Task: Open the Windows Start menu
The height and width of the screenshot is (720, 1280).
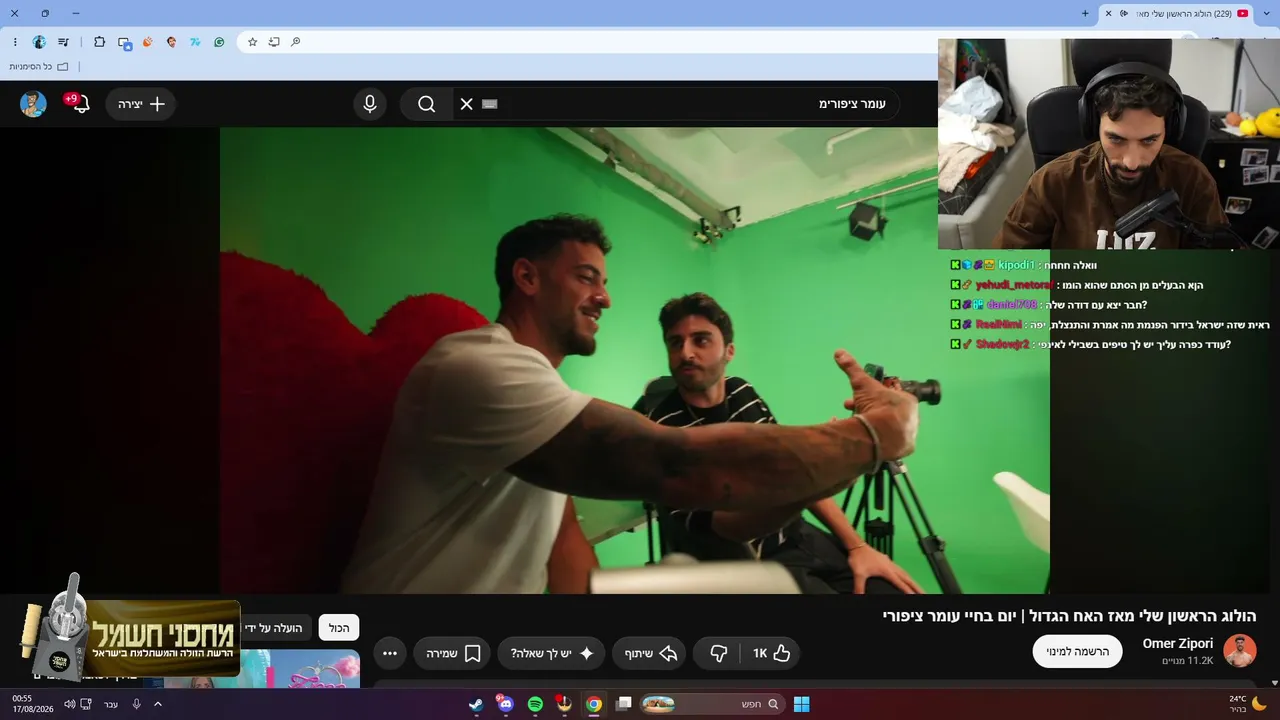Action: click(801, 704)
